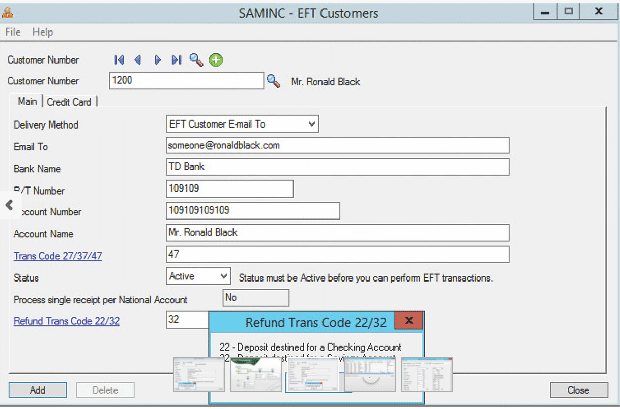Open the File menu
The height and width of the screenshot is (409, 620).
(x=14, y=32)
